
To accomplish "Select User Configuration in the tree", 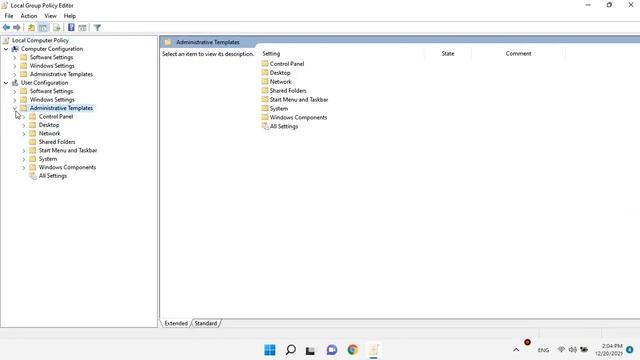I will 44,83.
